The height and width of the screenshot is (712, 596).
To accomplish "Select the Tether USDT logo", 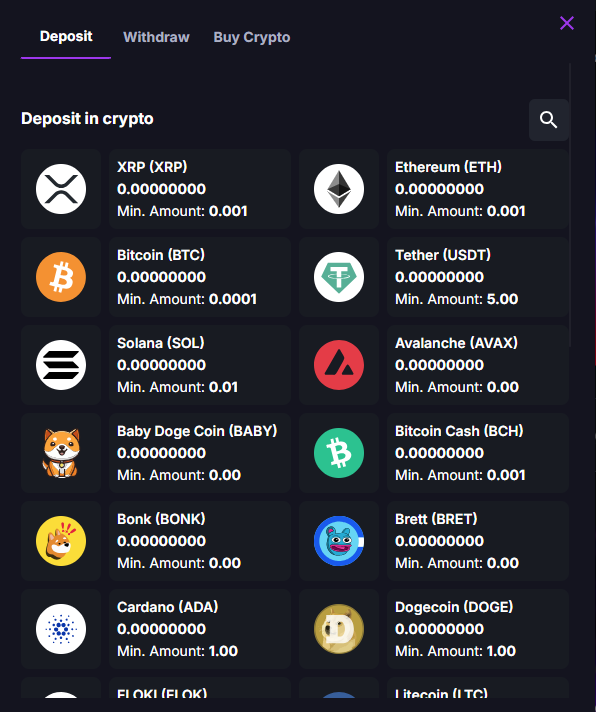I will (339, 277).
